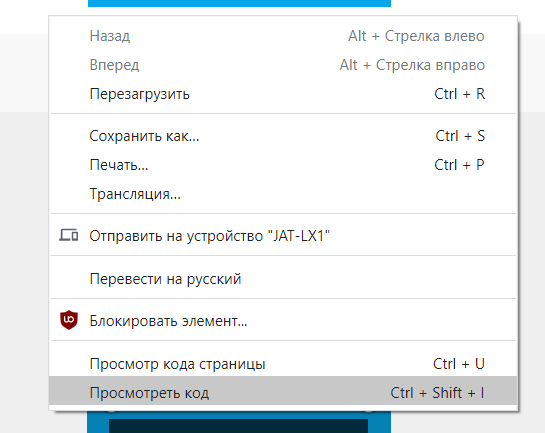Select the disabled Вперед menu entry
545x433 pixels.
pyautogui.click(x=283, y=65)
